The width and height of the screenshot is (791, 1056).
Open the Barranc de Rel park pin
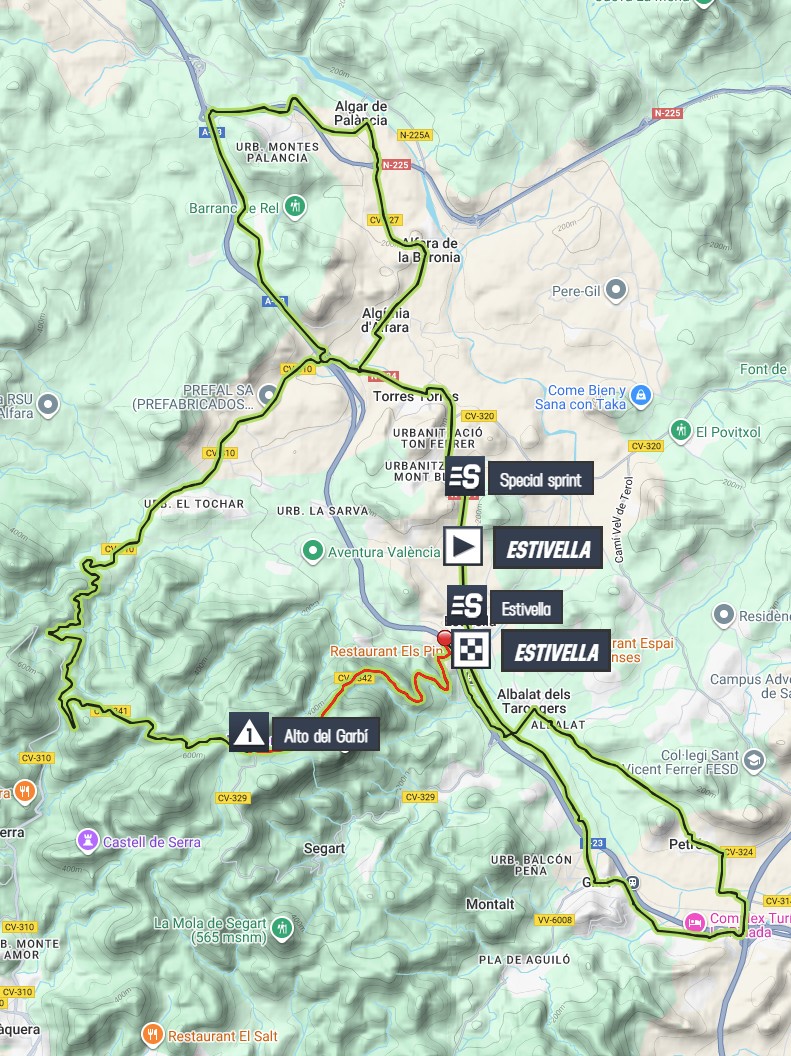coord(295,206)
